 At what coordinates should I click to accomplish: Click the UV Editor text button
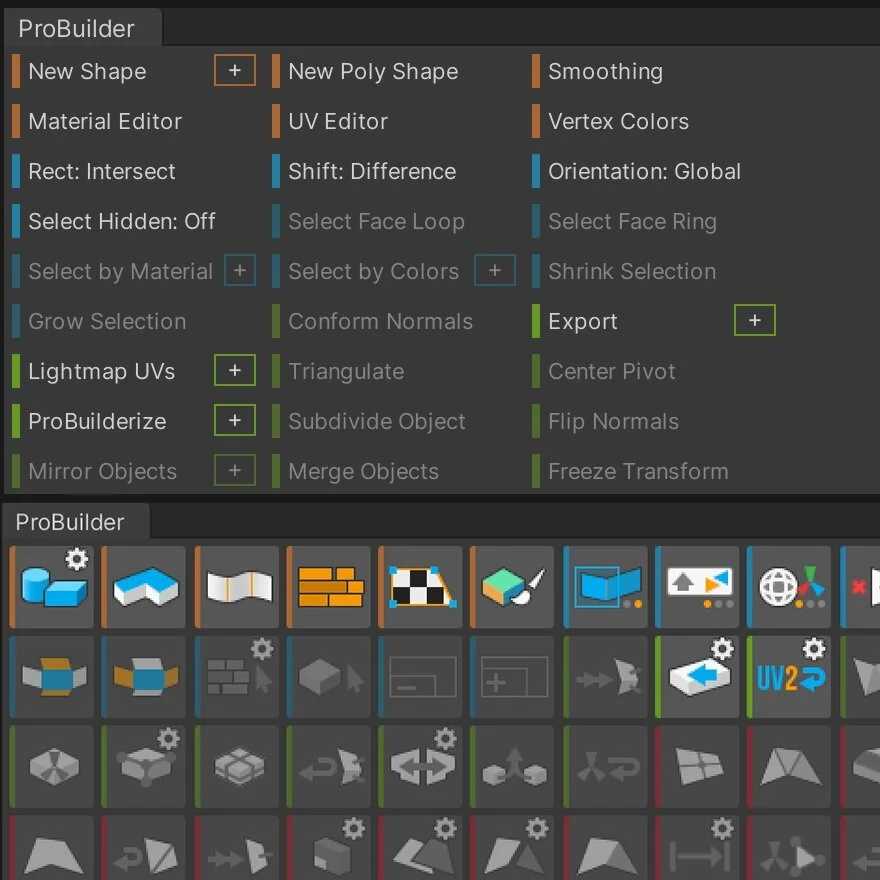click(338, 121)
